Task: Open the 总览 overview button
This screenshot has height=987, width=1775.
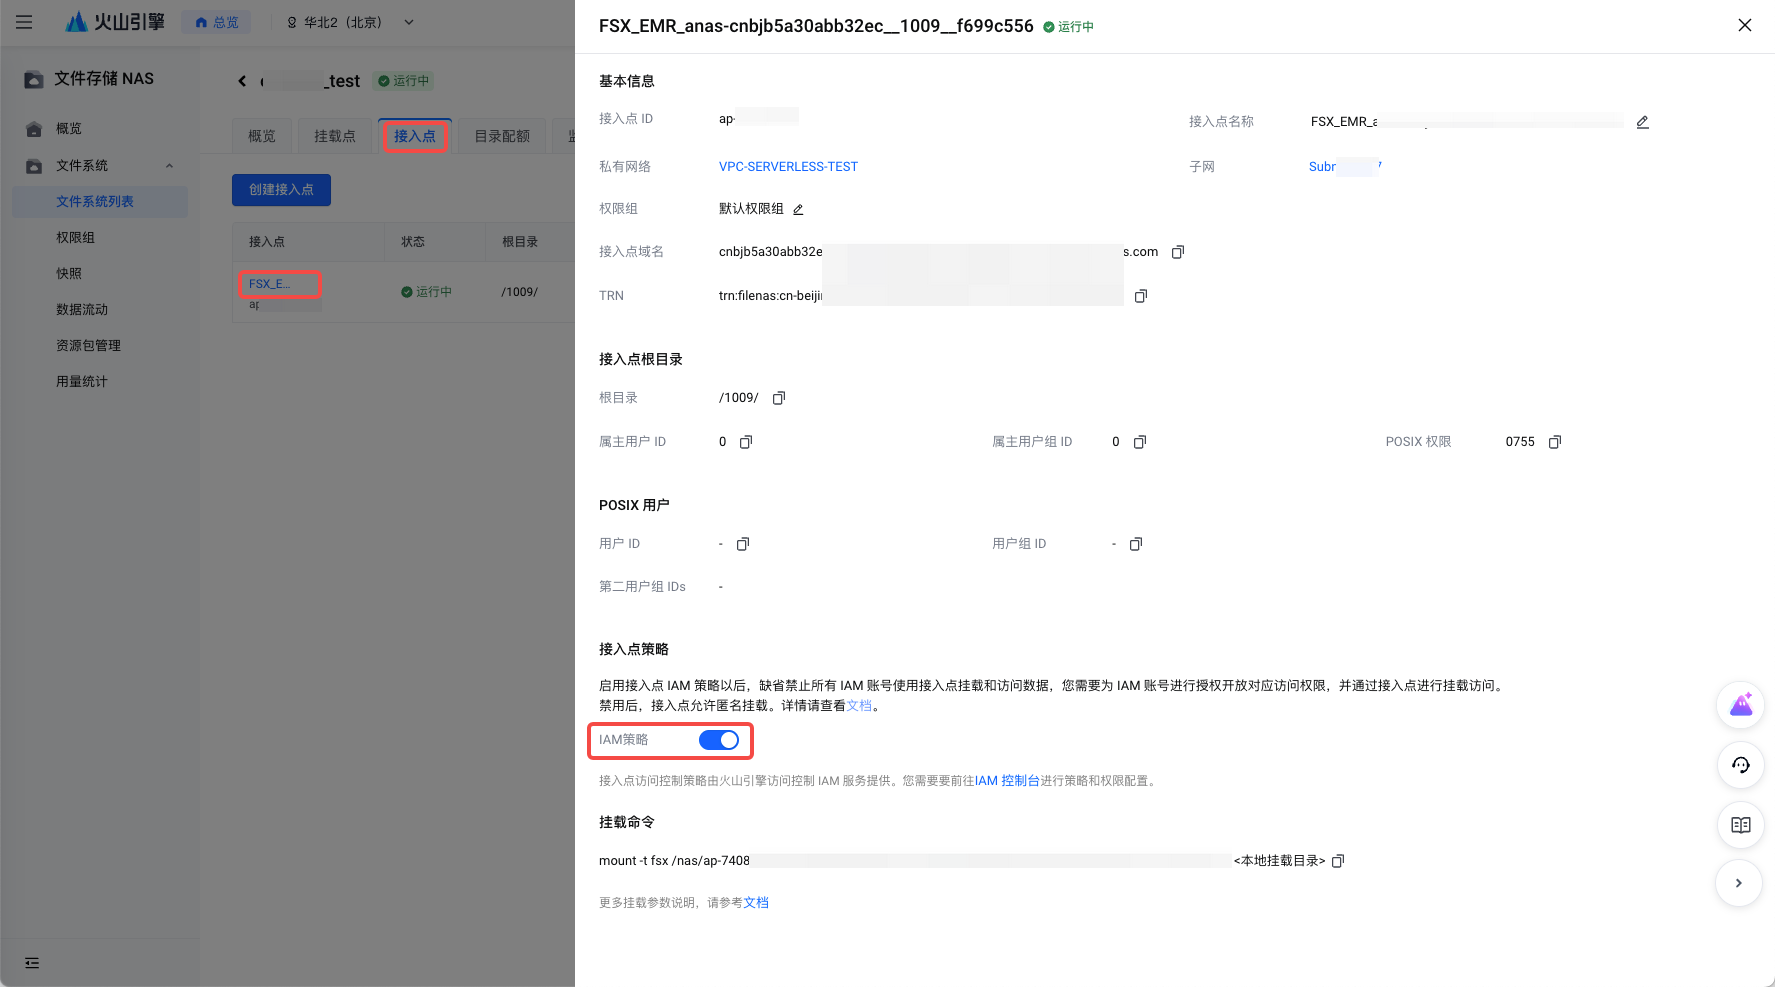Action: 217,22
